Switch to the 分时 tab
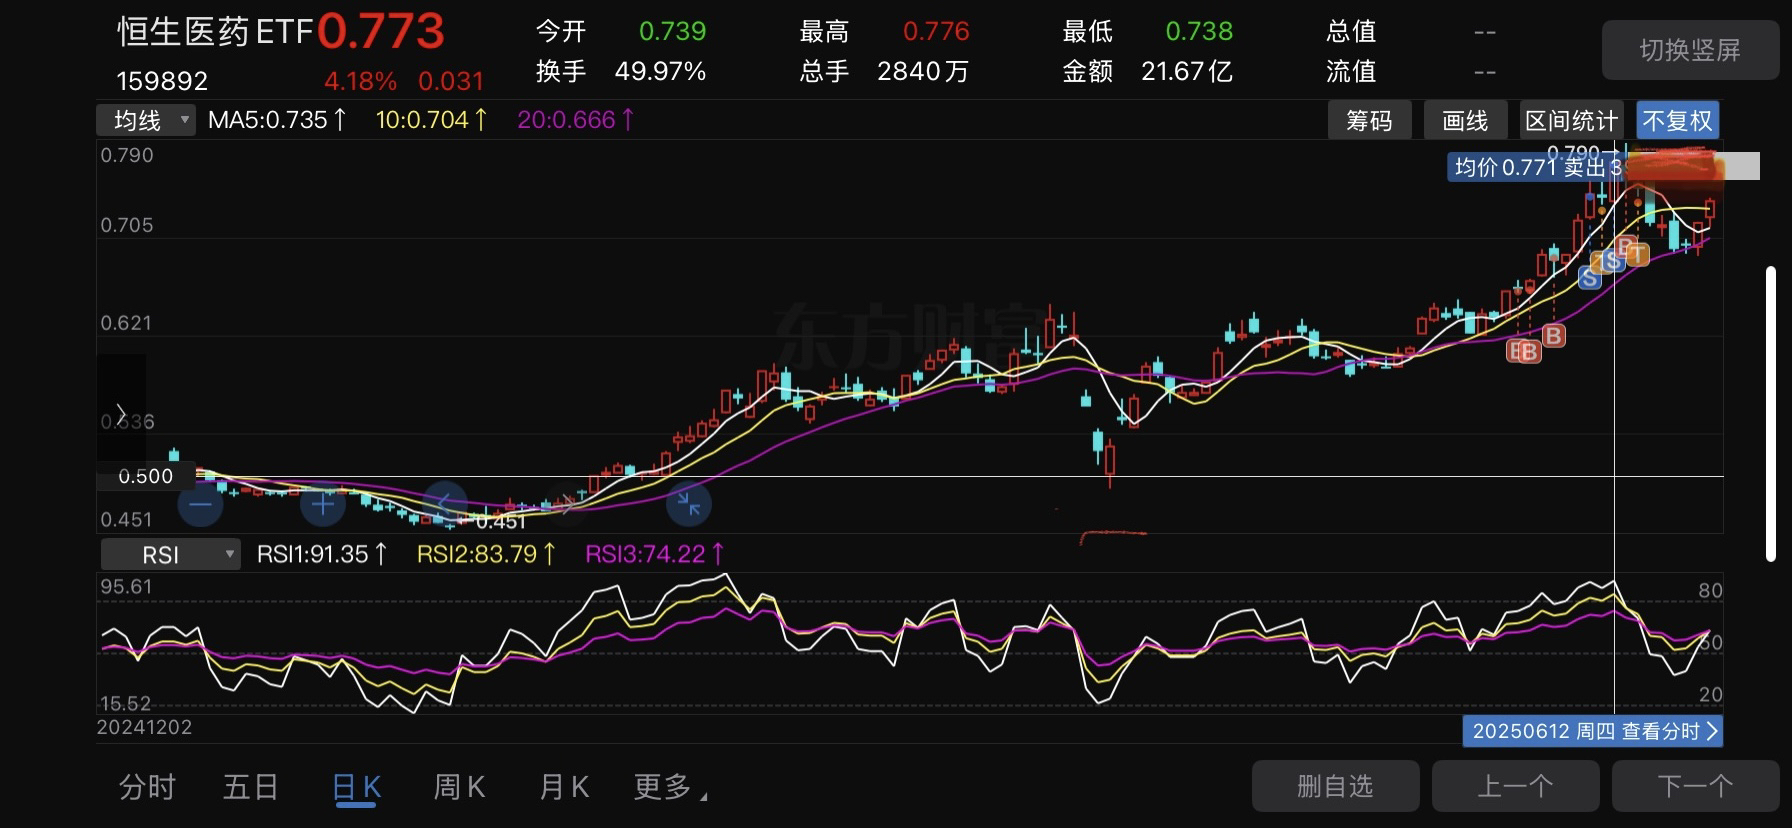 pos(147,788)
